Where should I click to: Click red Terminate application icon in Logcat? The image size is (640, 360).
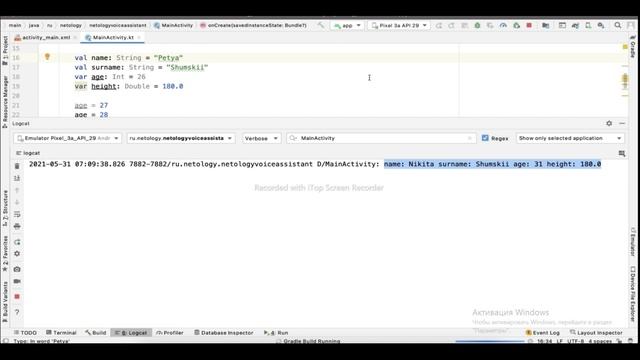click(17, 297)
